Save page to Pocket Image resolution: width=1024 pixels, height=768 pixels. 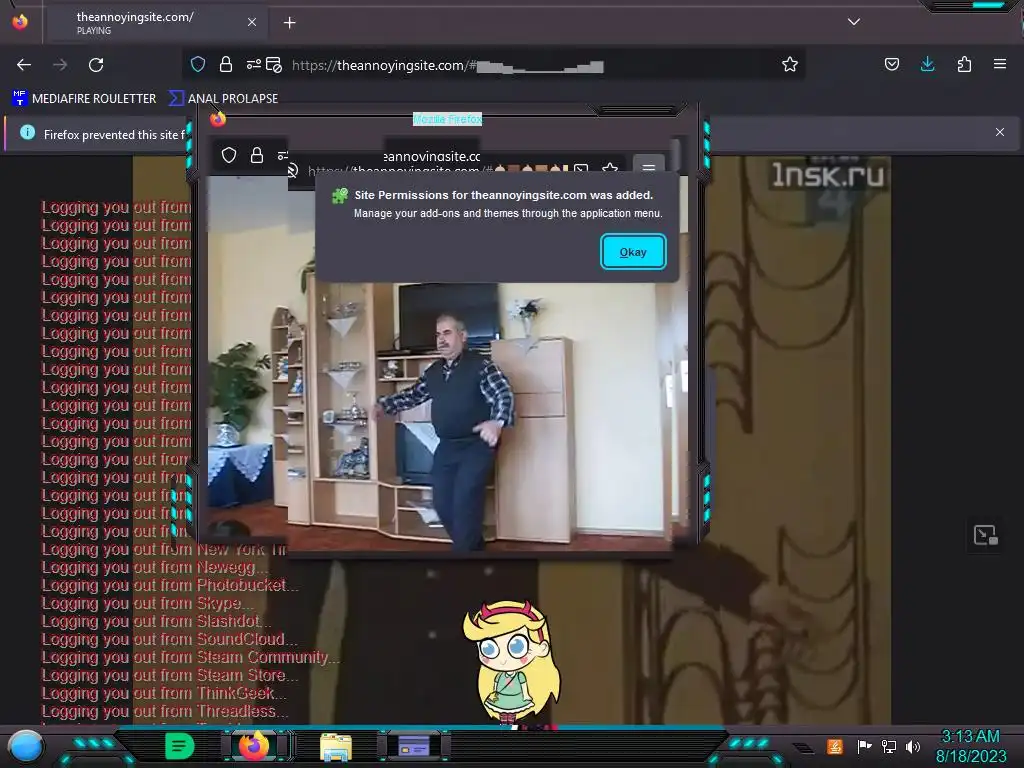pyautogui.click(x=891, y=64)
